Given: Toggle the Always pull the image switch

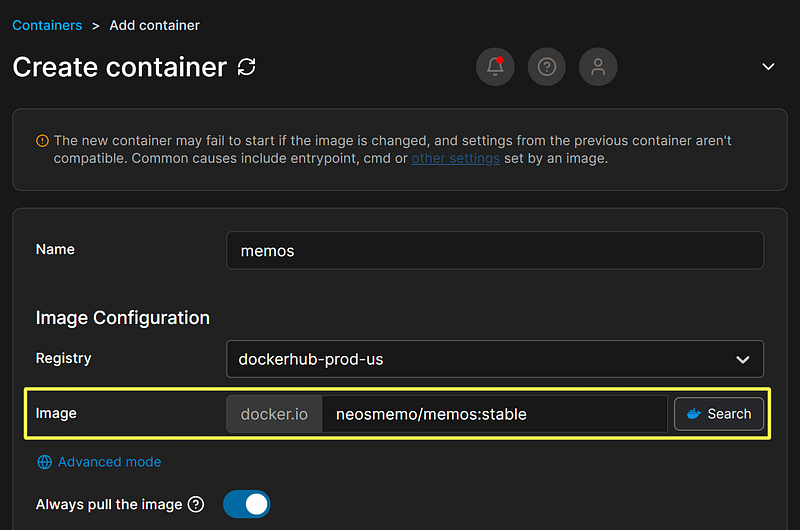Looking at the screenshot, I should click(246, 504).
